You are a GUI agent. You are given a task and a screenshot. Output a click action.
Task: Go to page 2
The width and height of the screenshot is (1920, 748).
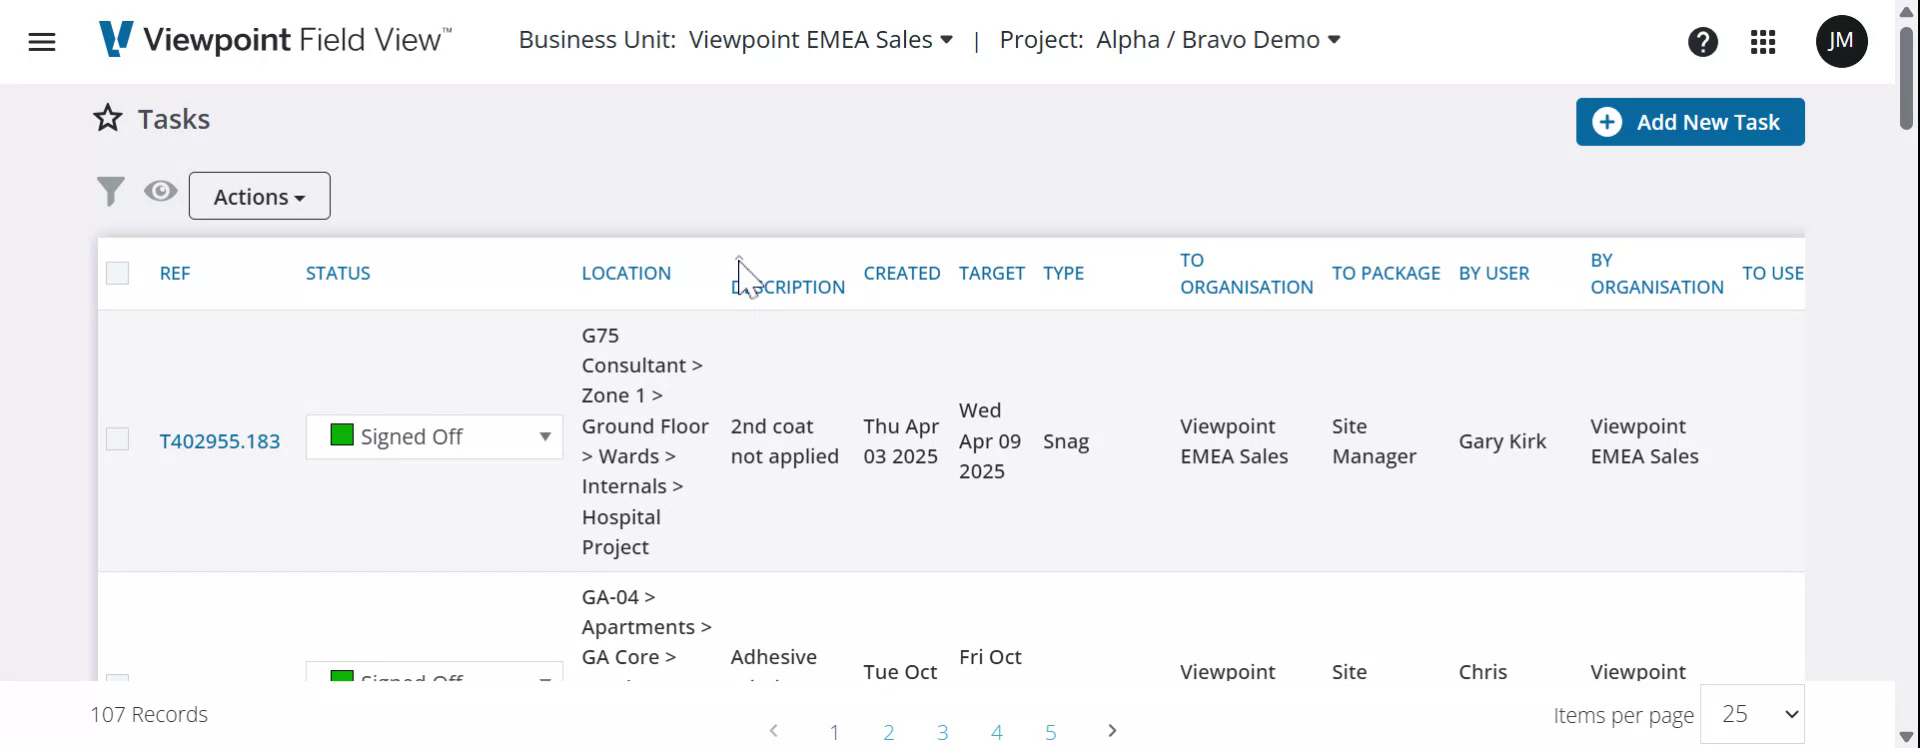tap(888, 732)
